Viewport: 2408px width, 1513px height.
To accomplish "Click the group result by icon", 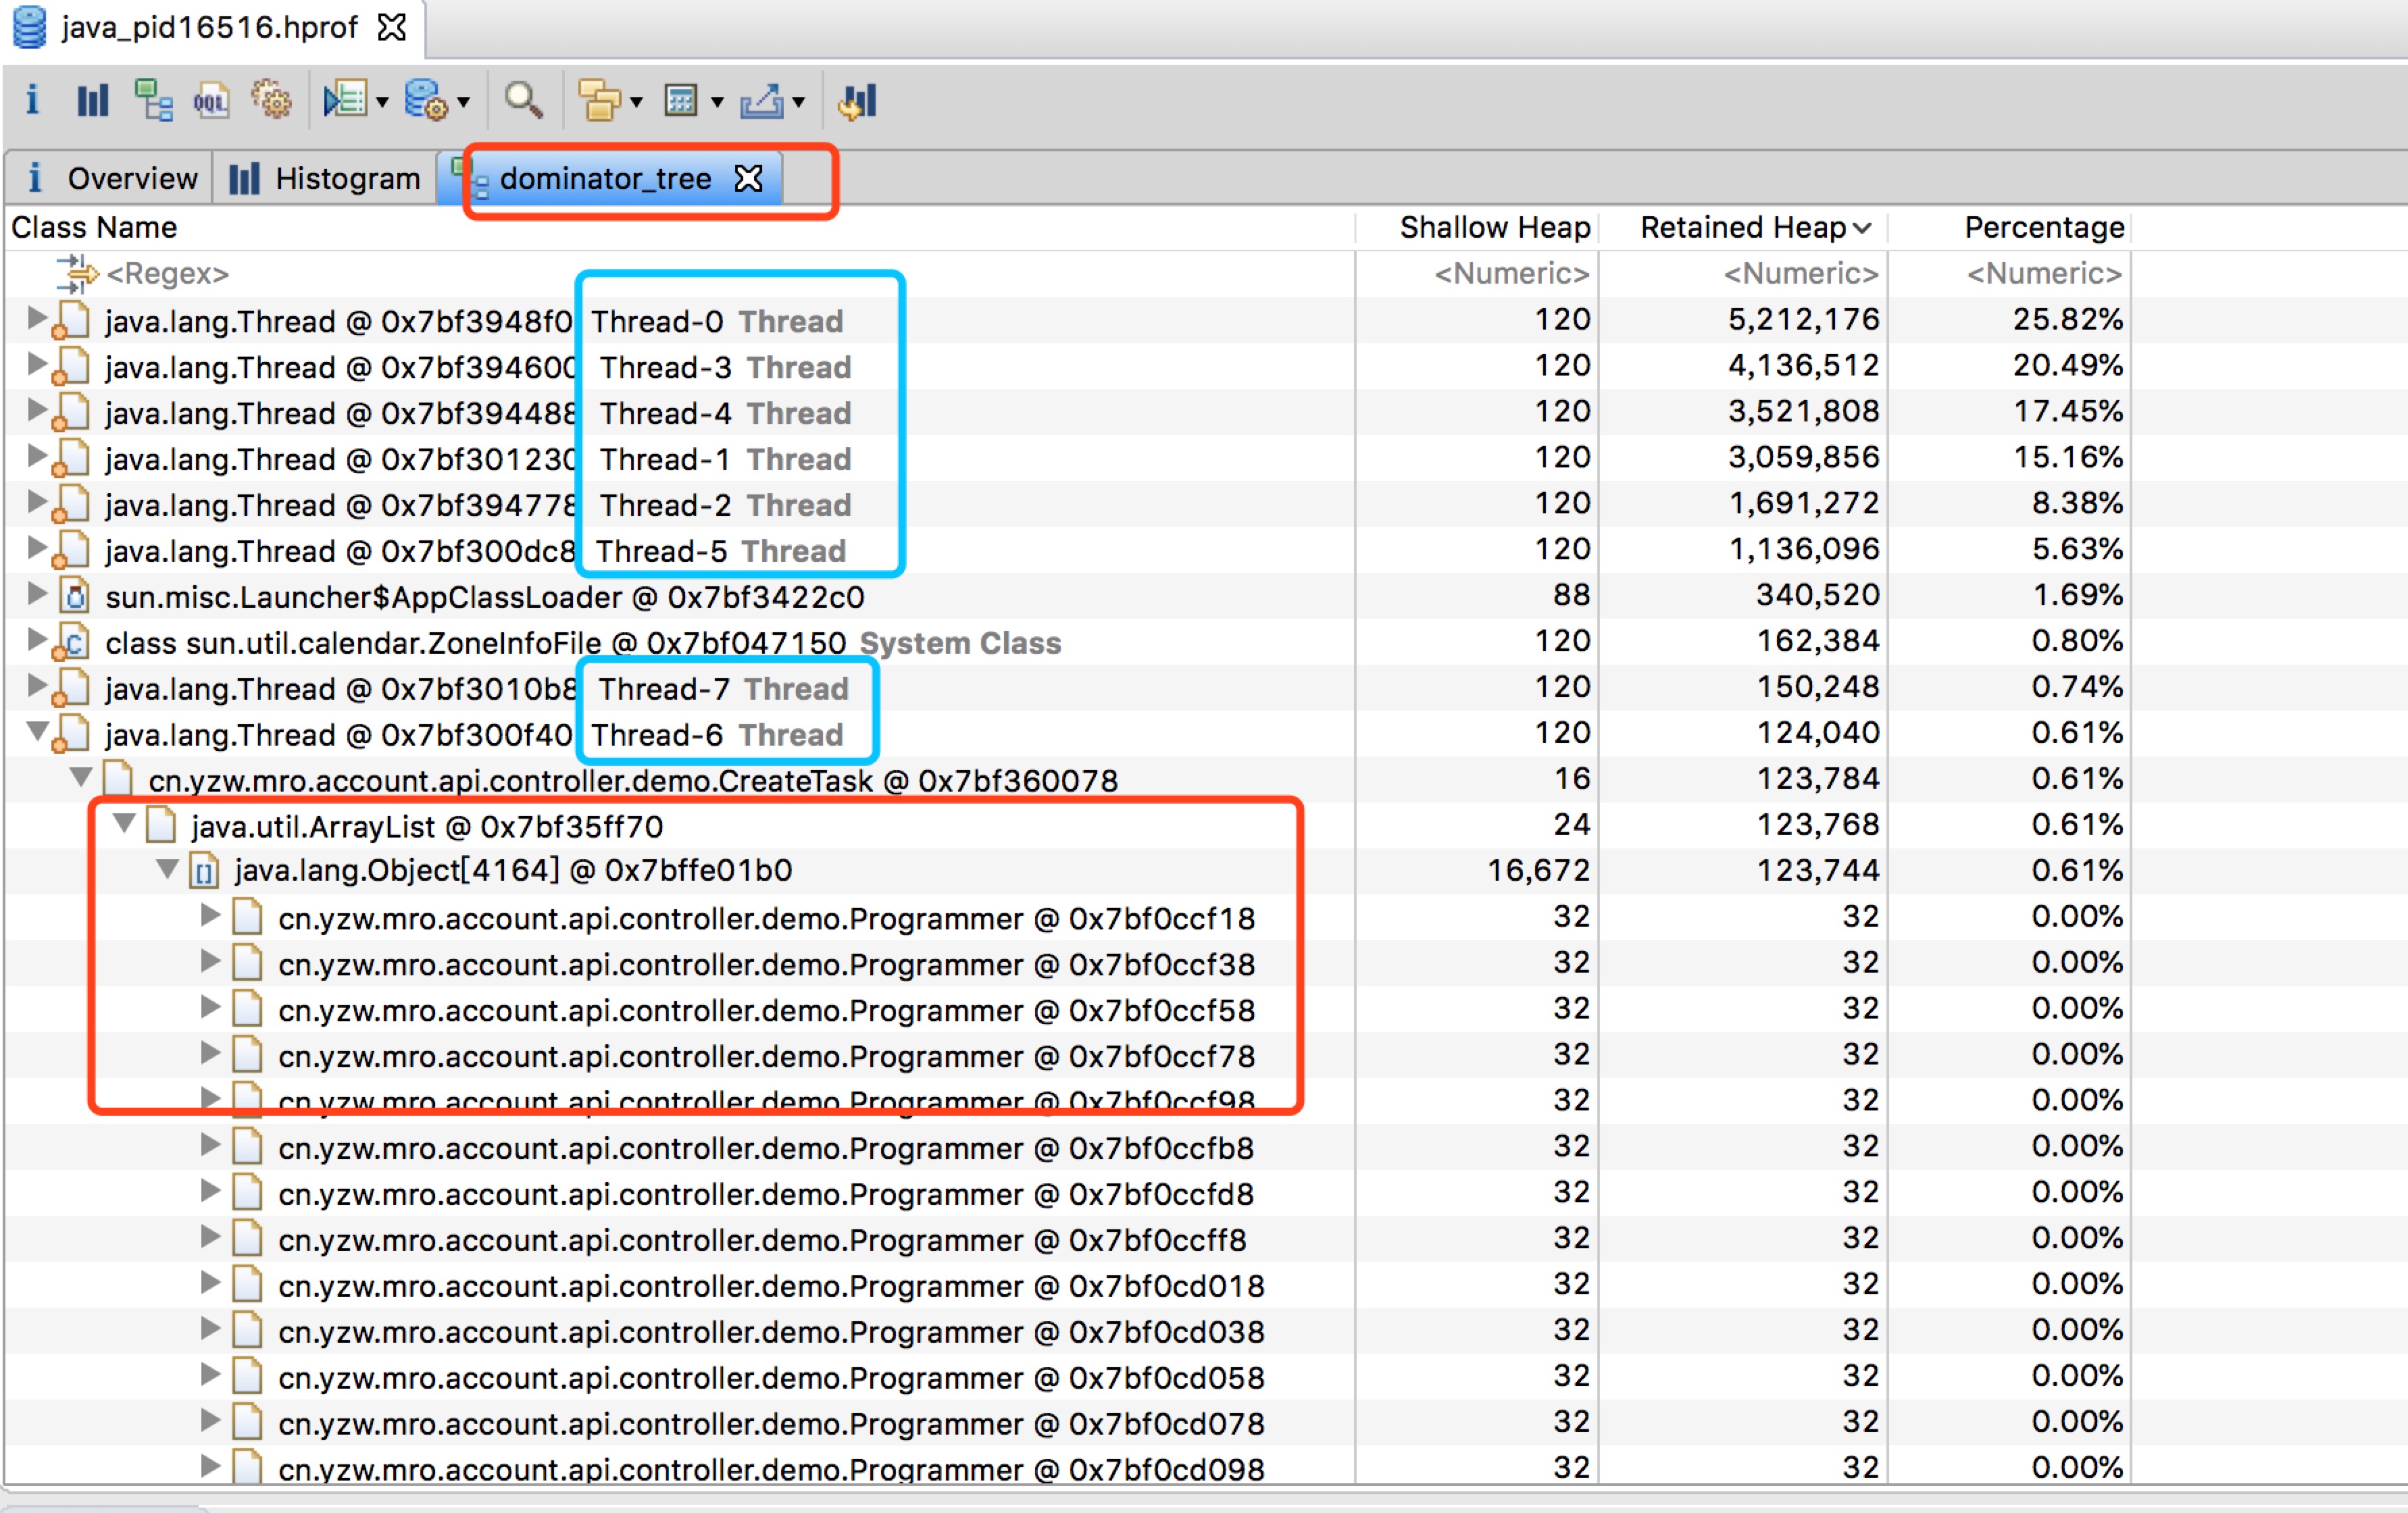I will (600, 101).
